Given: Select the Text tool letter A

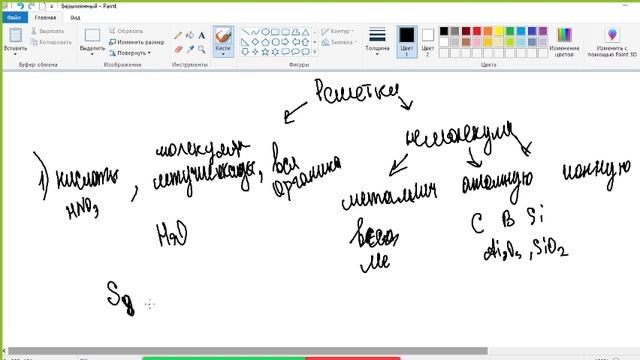Looking at the screenshot, I should pos(202,36).
